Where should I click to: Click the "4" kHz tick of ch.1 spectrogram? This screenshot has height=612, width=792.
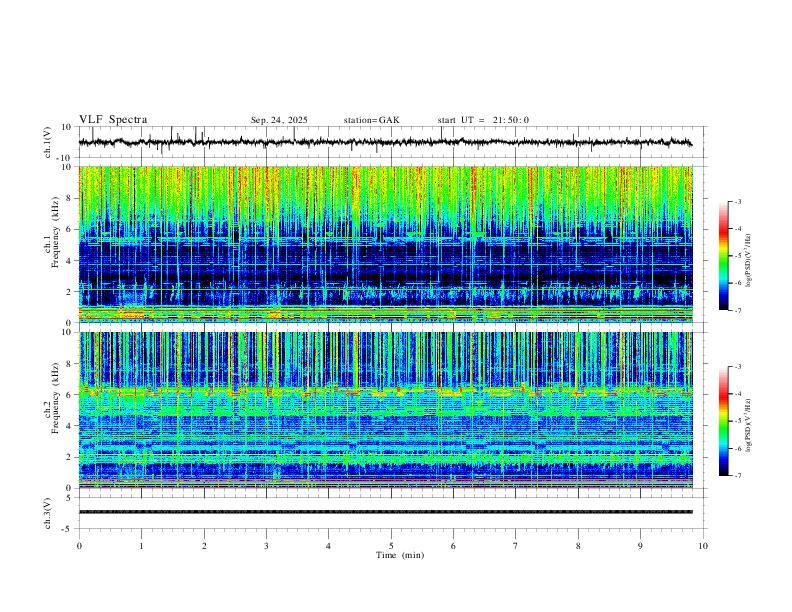coord(69,261)
